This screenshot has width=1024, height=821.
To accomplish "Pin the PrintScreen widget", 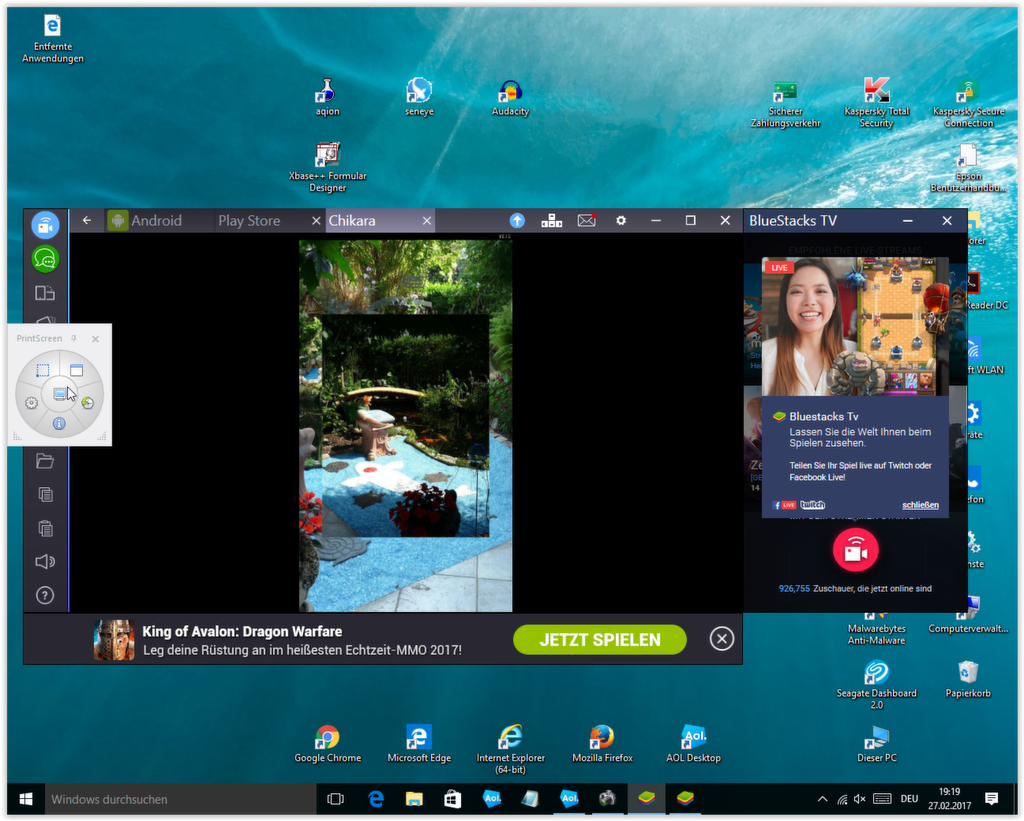I will [74, 339].
